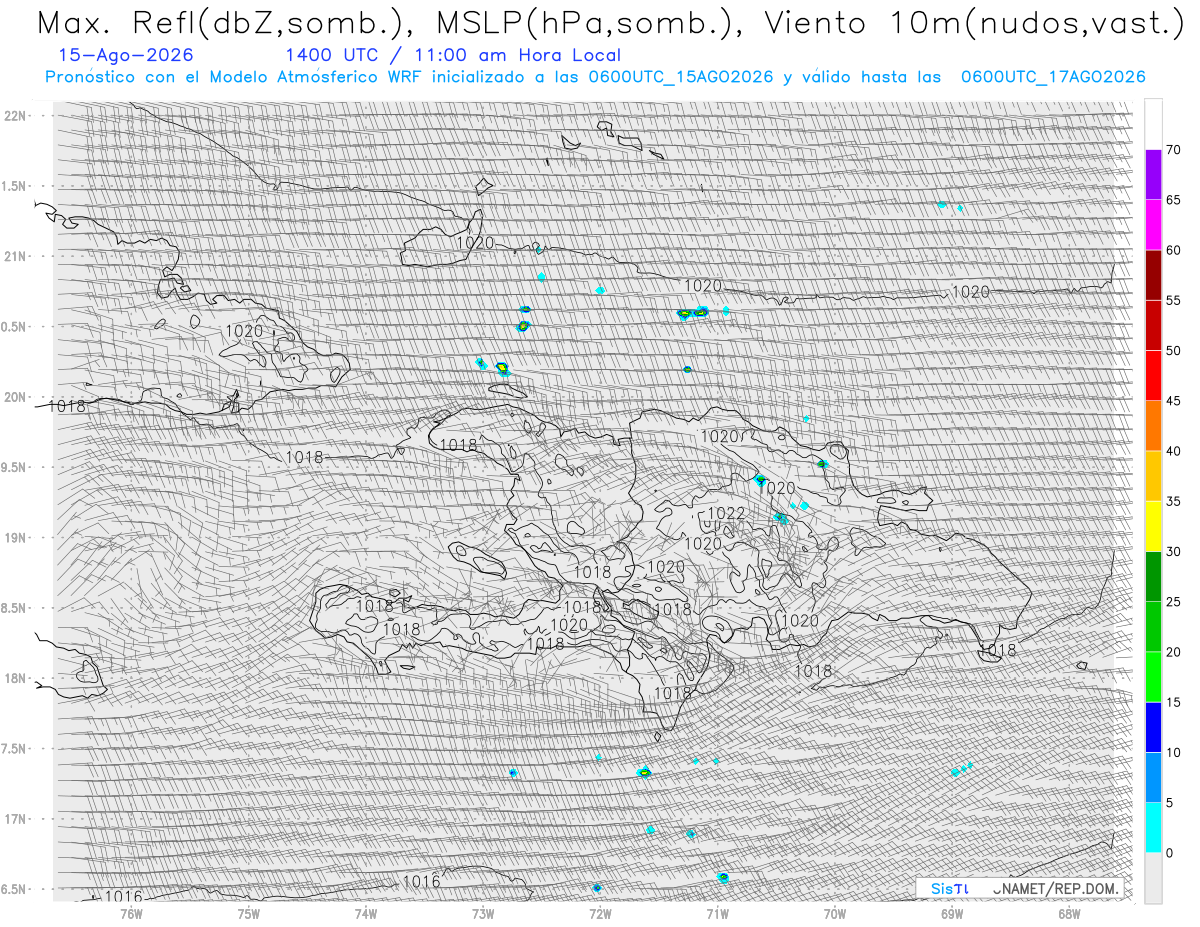Viewport: 1200px width, 927px height.
Task: Click the '73W' longitude label
Action: tap(482, 912)
